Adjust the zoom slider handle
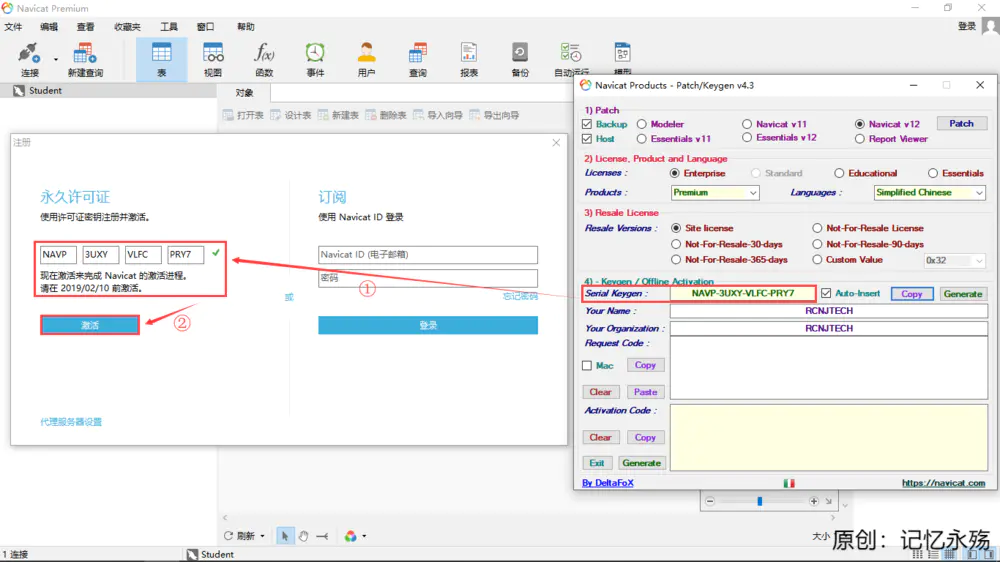1000x562 pixels. [x=760, y=501]
